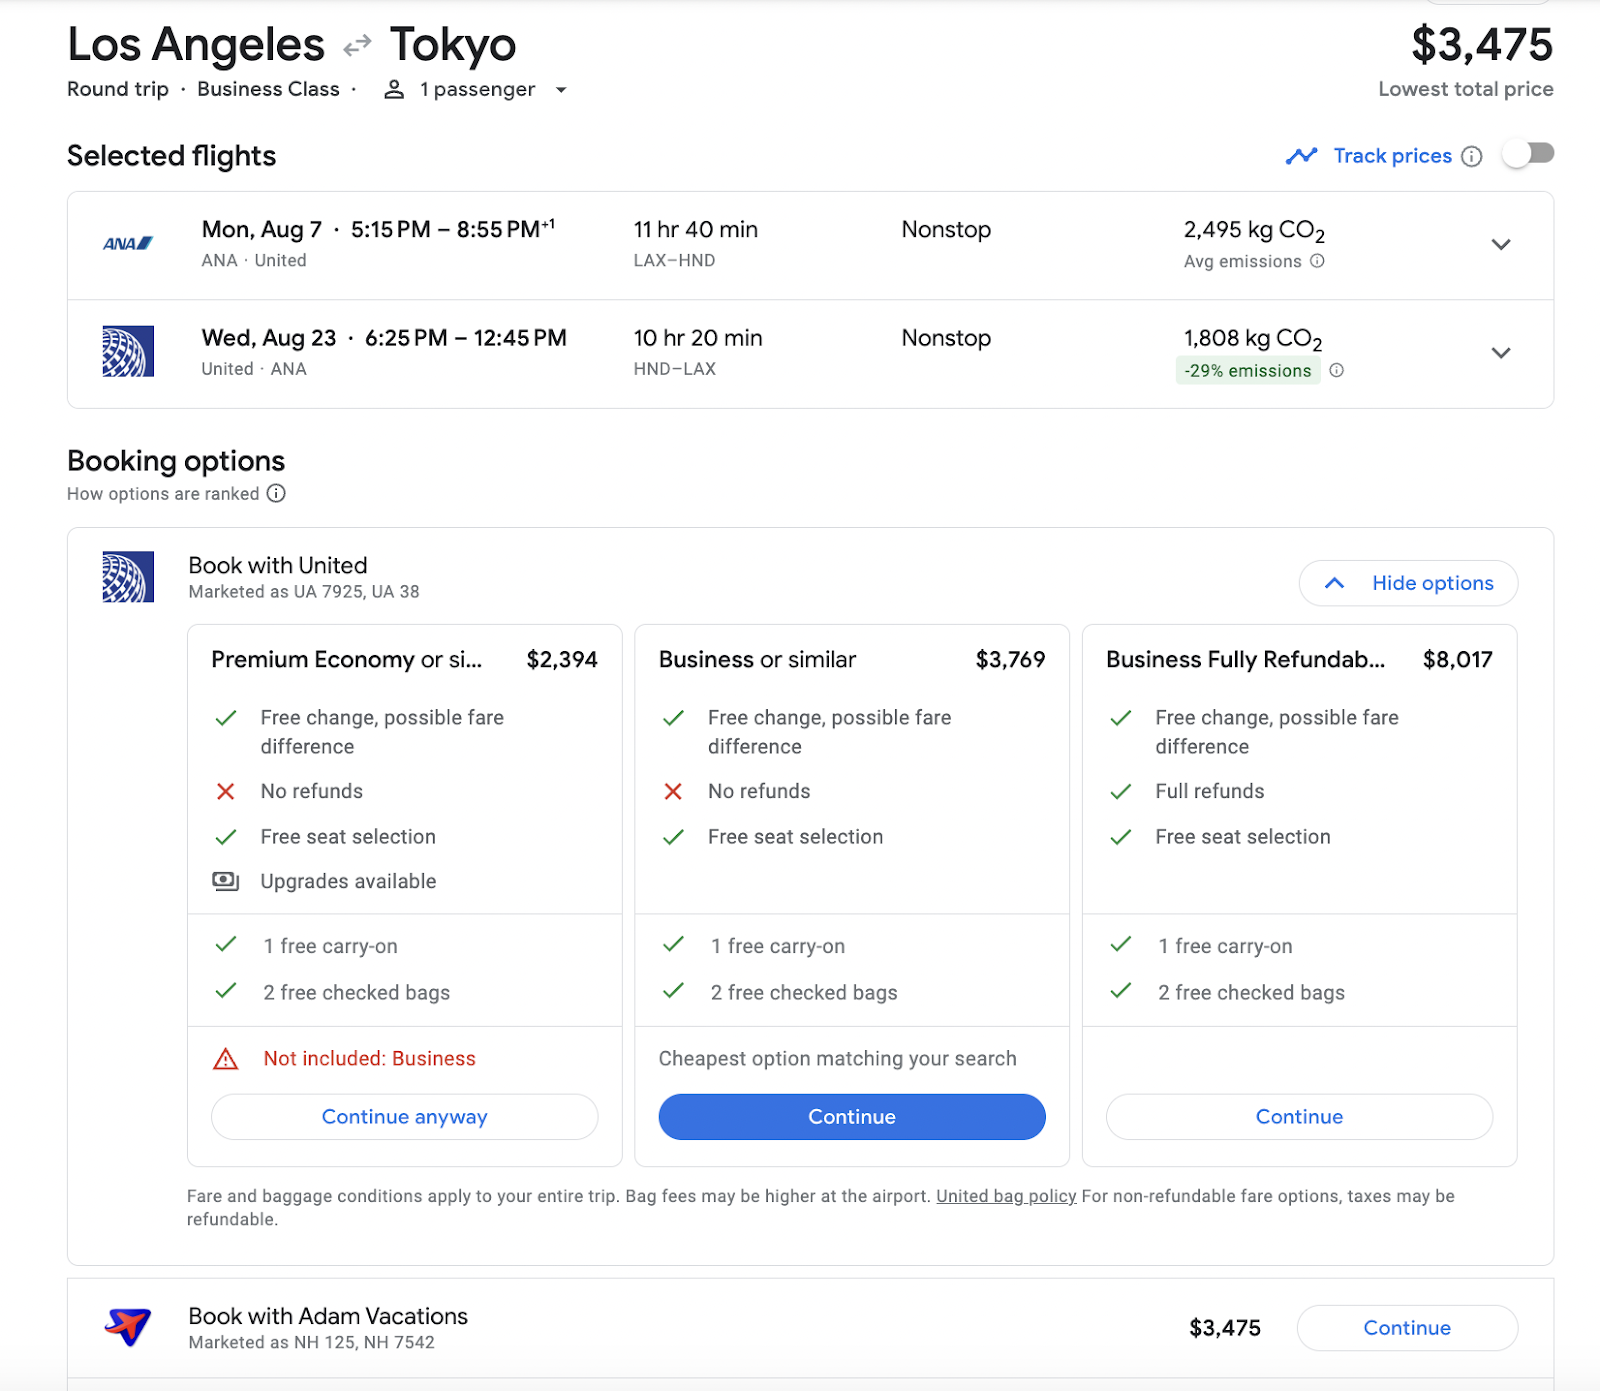Click the 2,495 kg CO2 emissions value

1254,231
